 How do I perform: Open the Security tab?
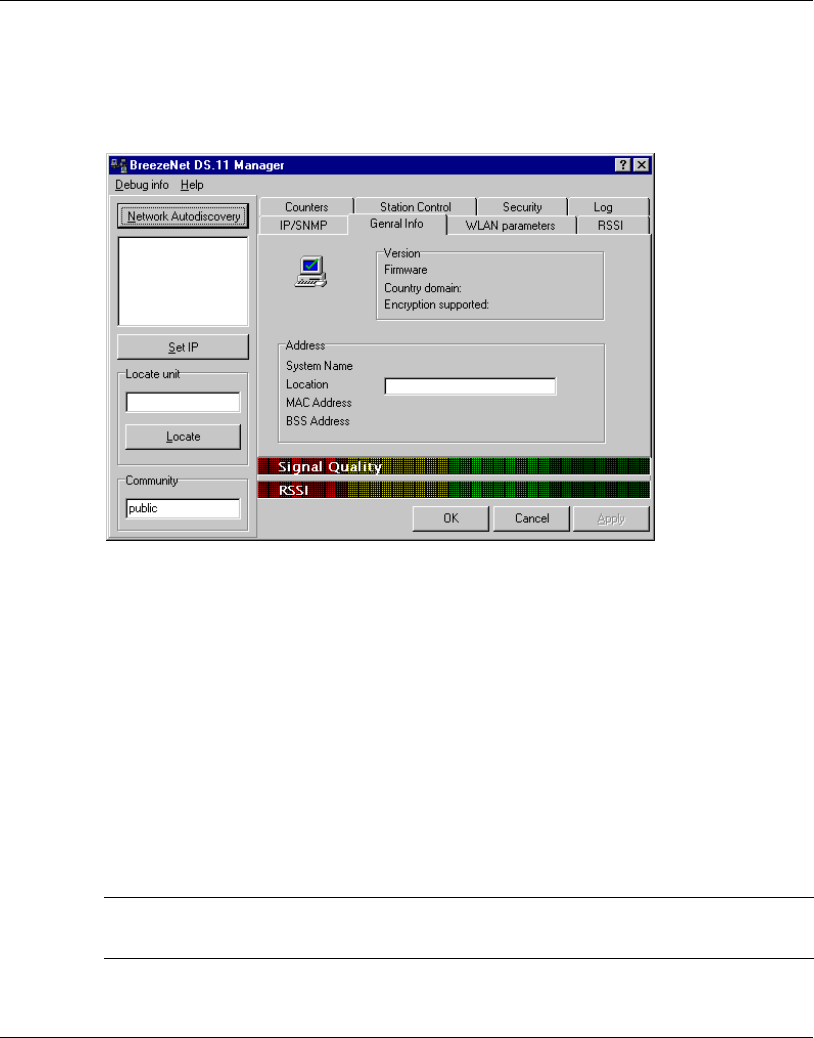coord(522,207)
